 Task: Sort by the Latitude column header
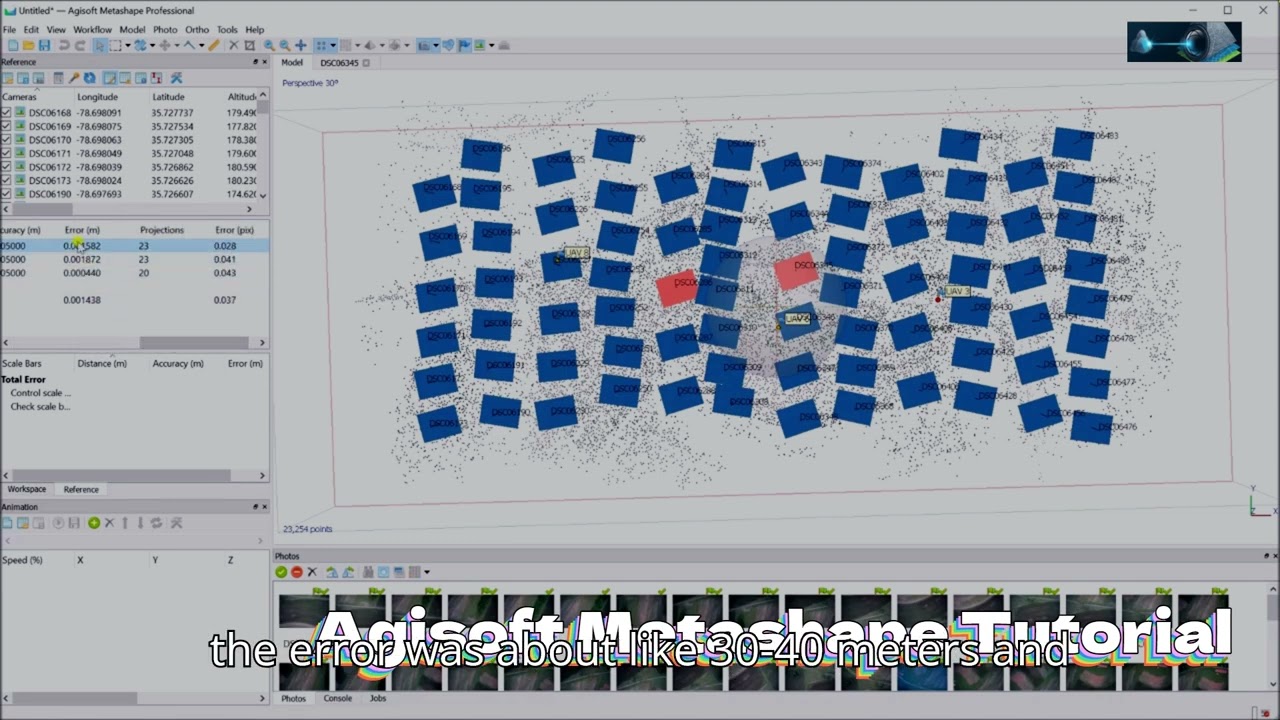coord(168,97)
